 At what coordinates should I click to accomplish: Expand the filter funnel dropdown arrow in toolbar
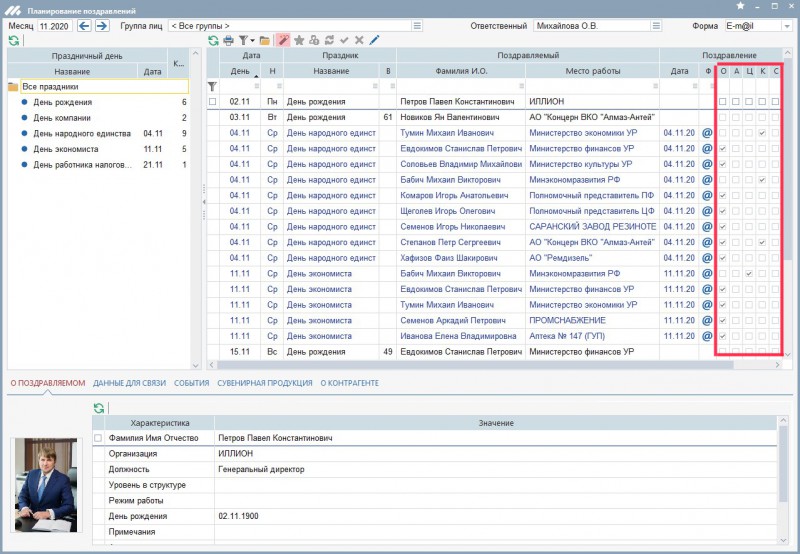point(252,40)
